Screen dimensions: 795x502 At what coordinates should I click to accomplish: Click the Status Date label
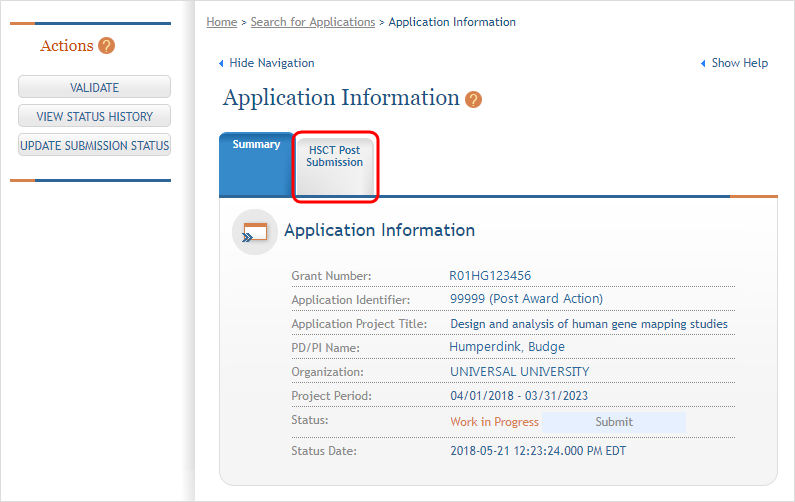pos(324,451)
